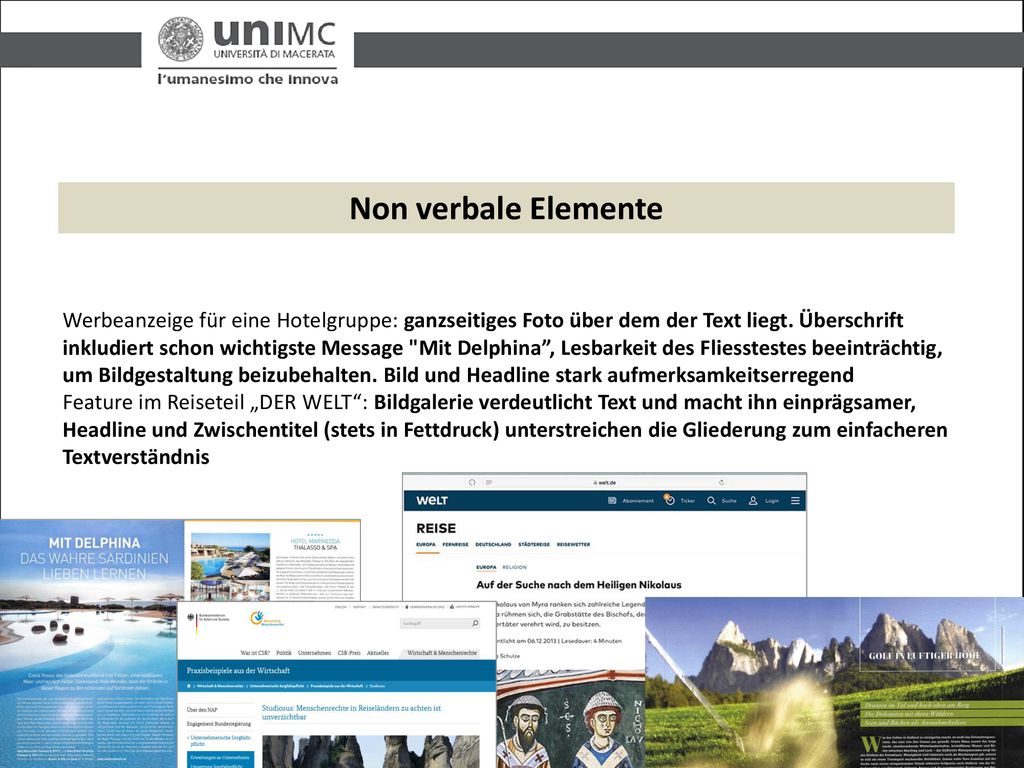Select the REISEWETTER tab under REISE
Viewport: 1024px width, 768px height.
(573, 545)
